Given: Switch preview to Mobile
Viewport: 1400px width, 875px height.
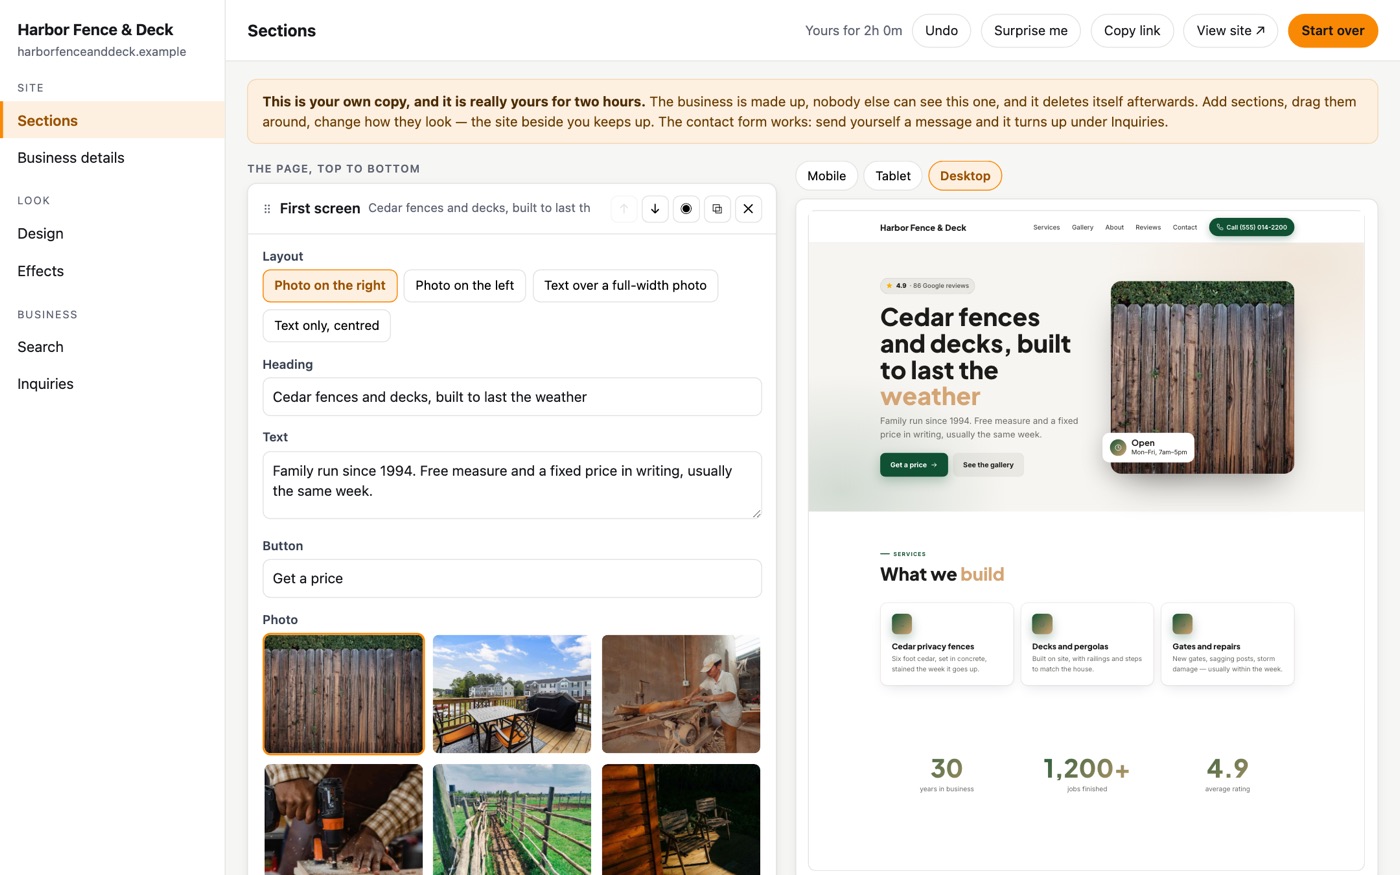Looking at the screenshot, I should (x=826, y=176).
